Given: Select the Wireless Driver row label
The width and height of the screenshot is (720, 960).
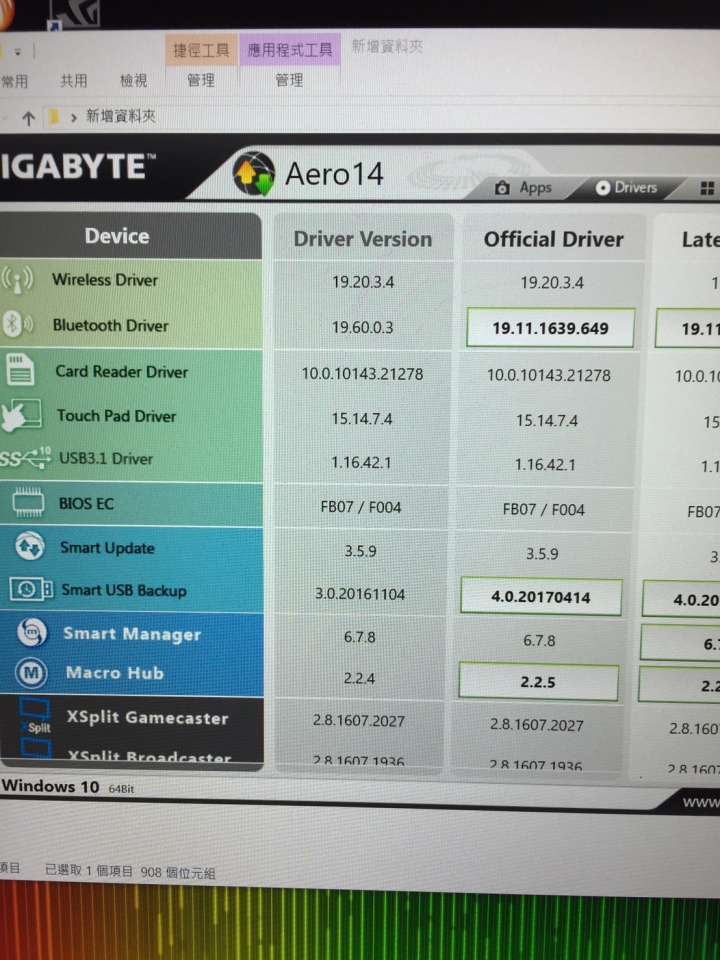Looking at the screenshot, I should pyautogui.click(x=105, y=280).
